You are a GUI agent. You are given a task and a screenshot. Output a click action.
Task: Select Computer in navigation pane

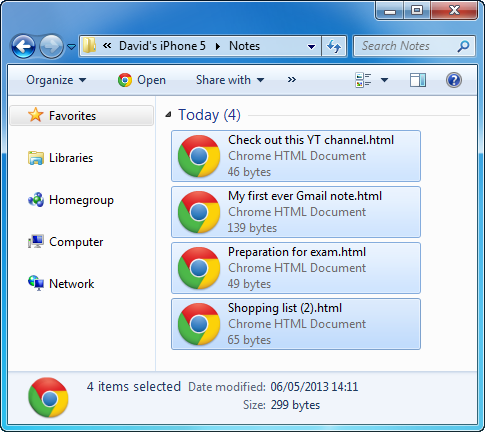[76, 242]
